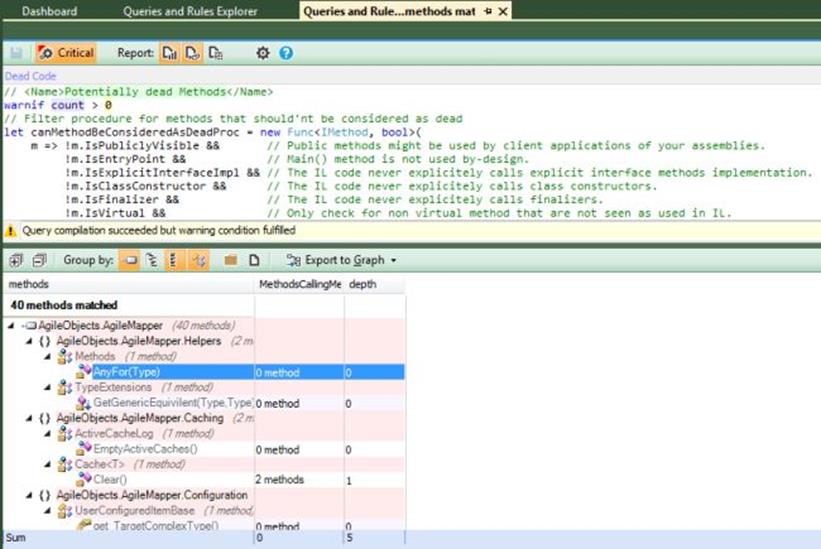Collapse UserConfiguredItemBase class node
The image size is (821, 549).
tap(48, 510)
